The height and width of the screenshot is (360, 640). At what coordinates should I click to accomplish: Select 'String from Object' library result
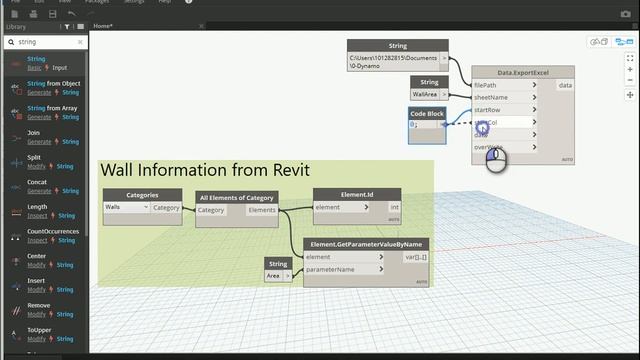pyautogui.click(x=46, y=88)
